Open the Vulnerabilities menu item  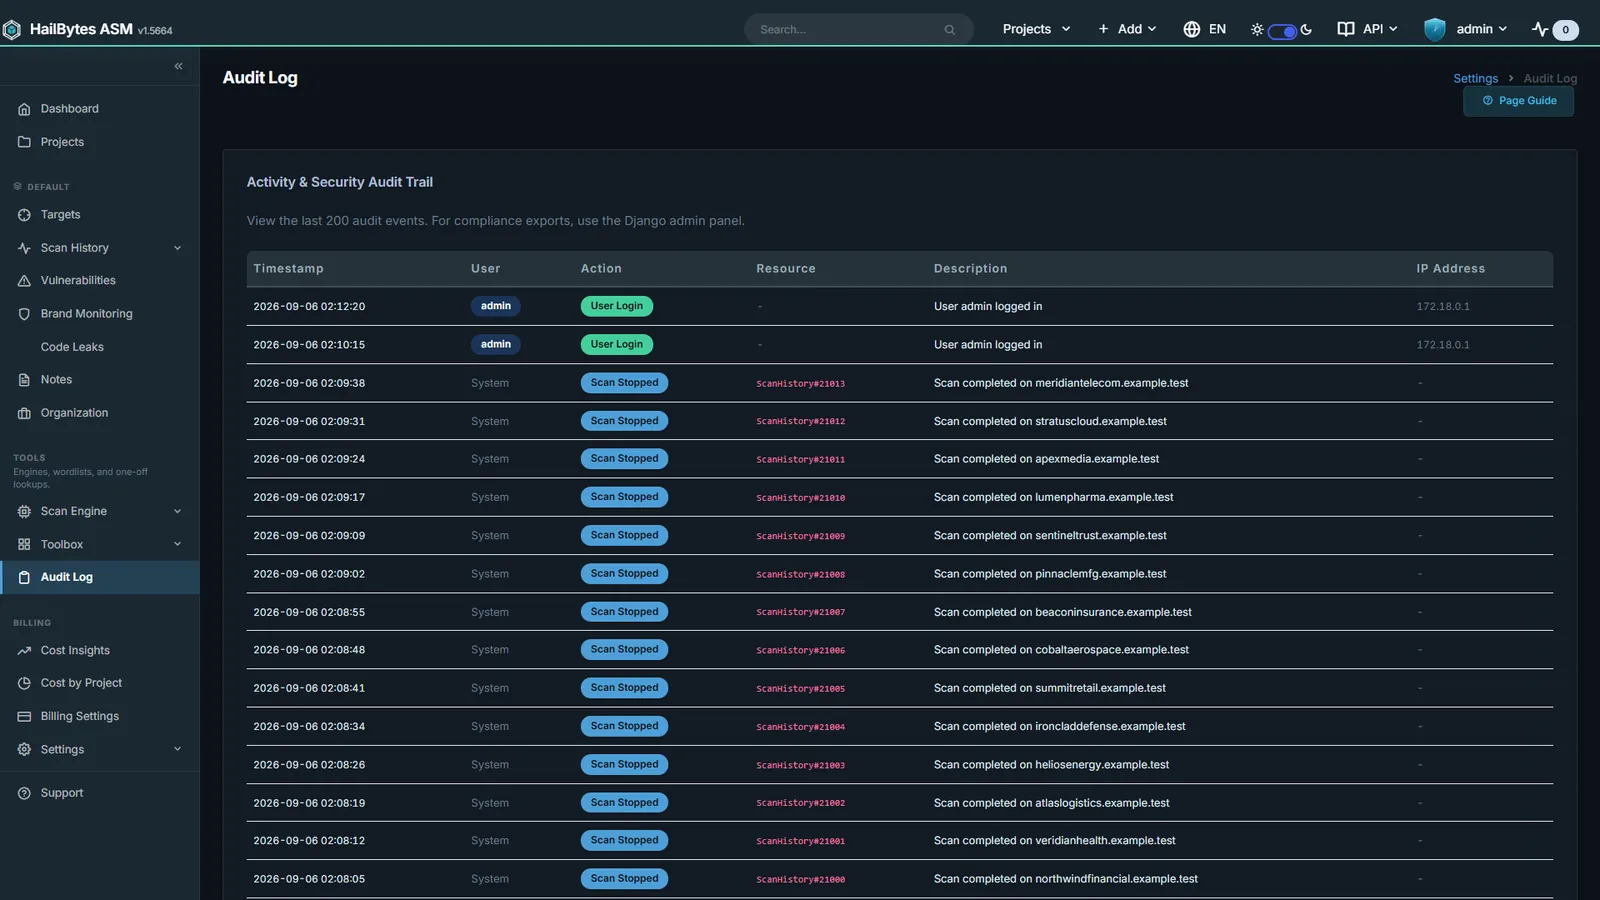pos(100,281)
